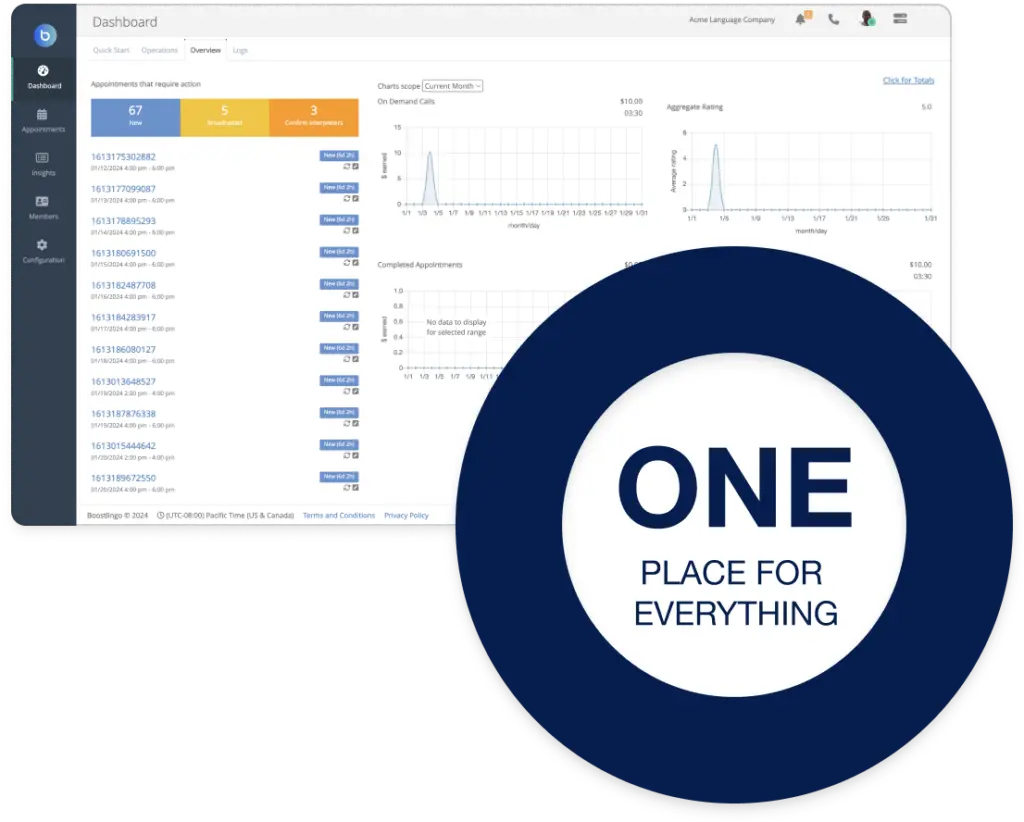This screenshot has height=822, width=1024.
Task: Edit appointment 1613178895293
Action: coord(355,230)
